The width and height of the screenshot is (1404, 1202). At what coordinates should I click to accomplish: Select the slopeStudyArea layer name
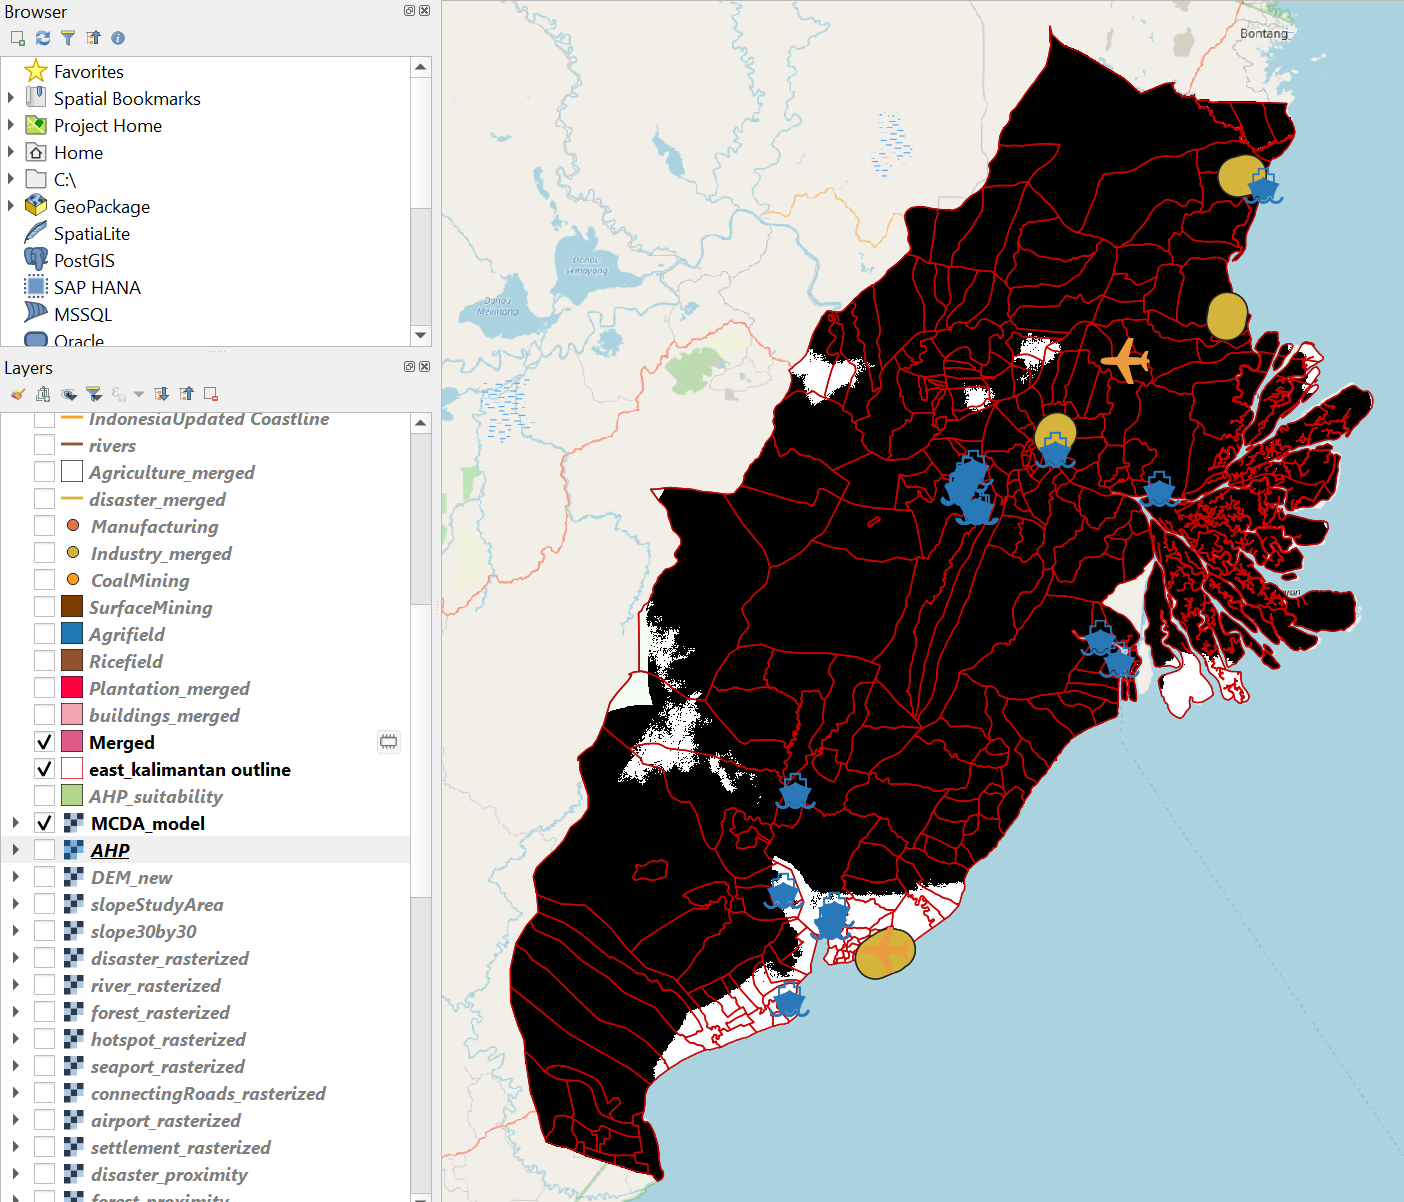click(156, 904)
